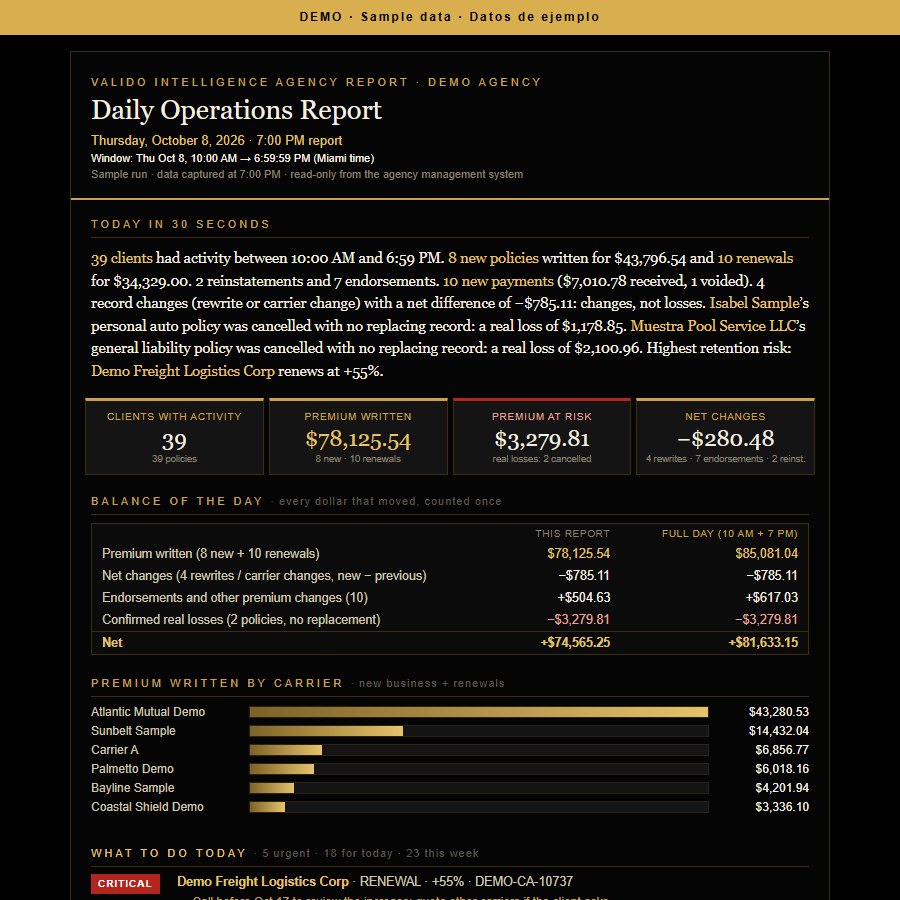Image resolution: width=900 pixels, height=900 pixels.
Task: Click the $6,018.16 carrier amount
Action: [782, 769]
